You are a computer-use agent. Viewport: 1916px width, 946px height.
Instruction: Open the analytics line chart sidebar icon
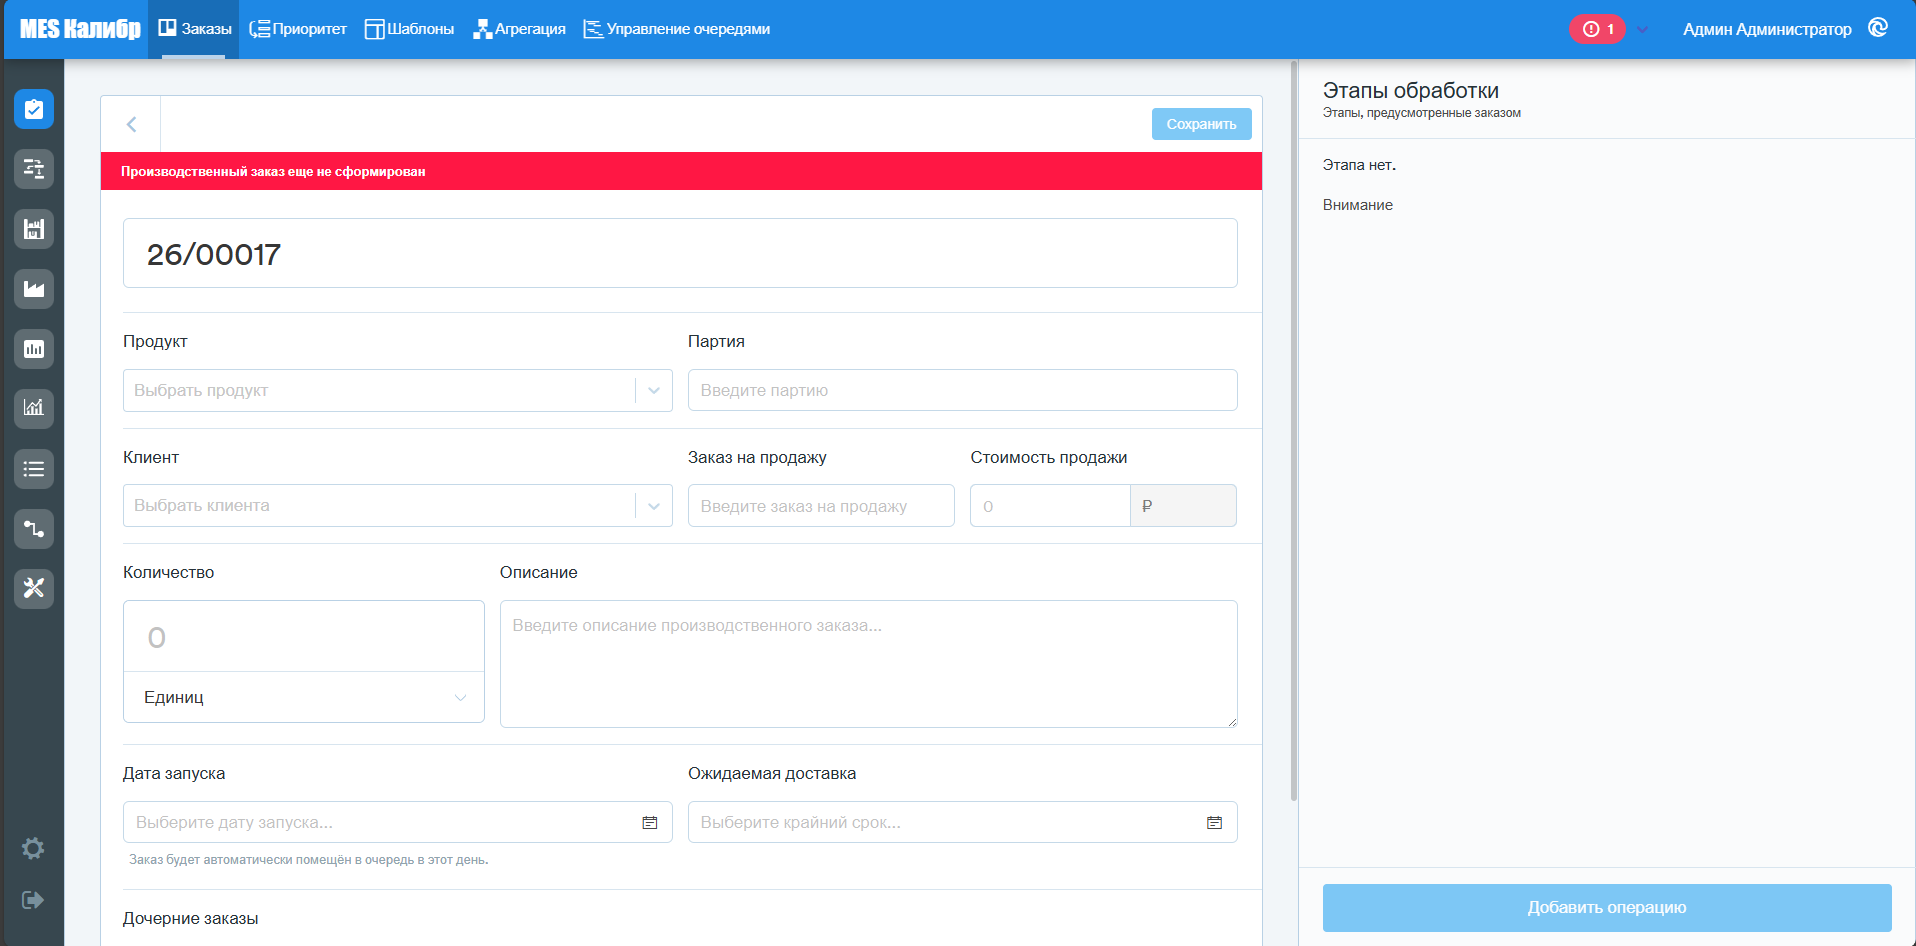tap(34, 408)
